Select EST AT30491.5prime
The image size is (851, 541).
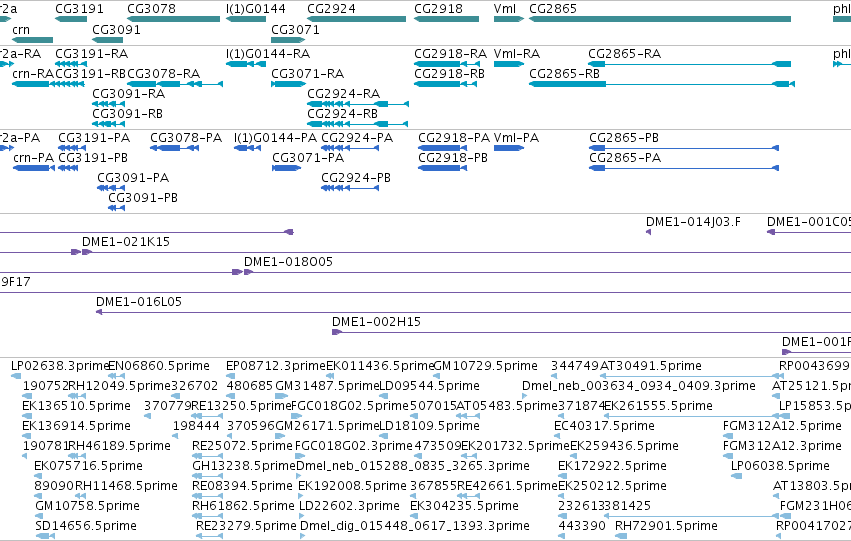pyautogui.click(x=651, y=366)
